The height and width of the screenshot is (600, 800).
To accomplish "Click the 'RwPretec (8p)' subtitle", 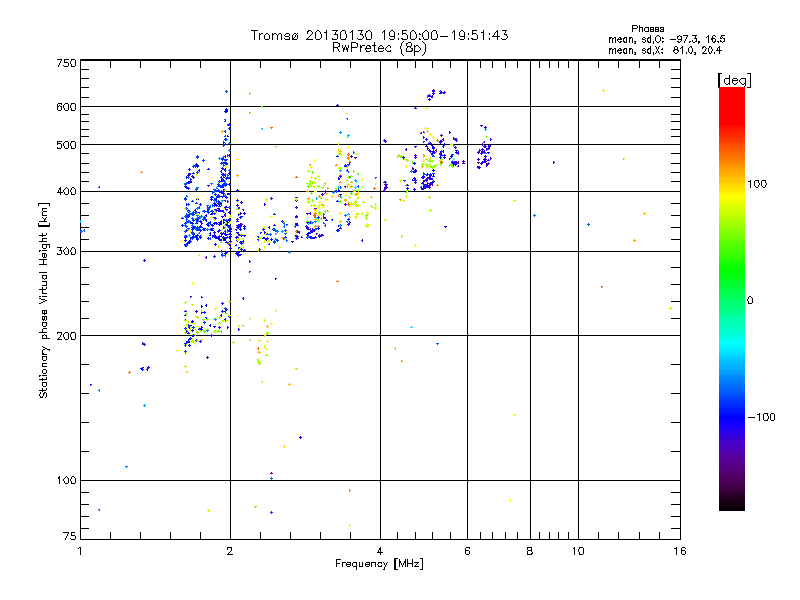I will pos(379,48).
